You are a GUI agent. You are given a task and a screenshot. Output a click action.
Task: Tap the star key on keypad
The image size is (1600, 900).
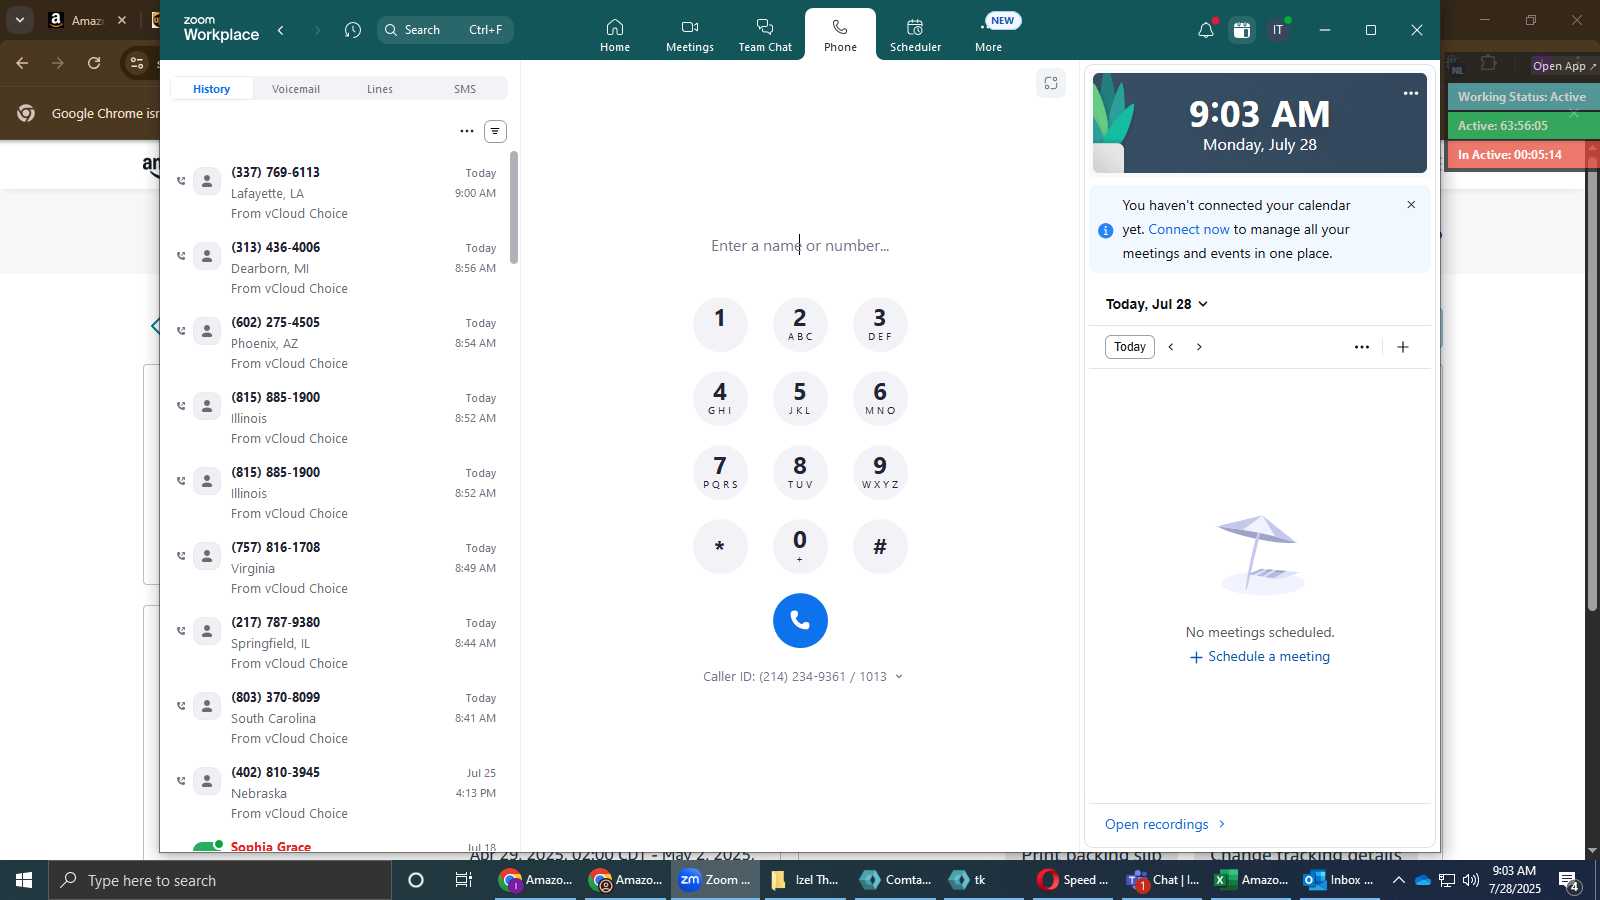[x=720, y=546]
